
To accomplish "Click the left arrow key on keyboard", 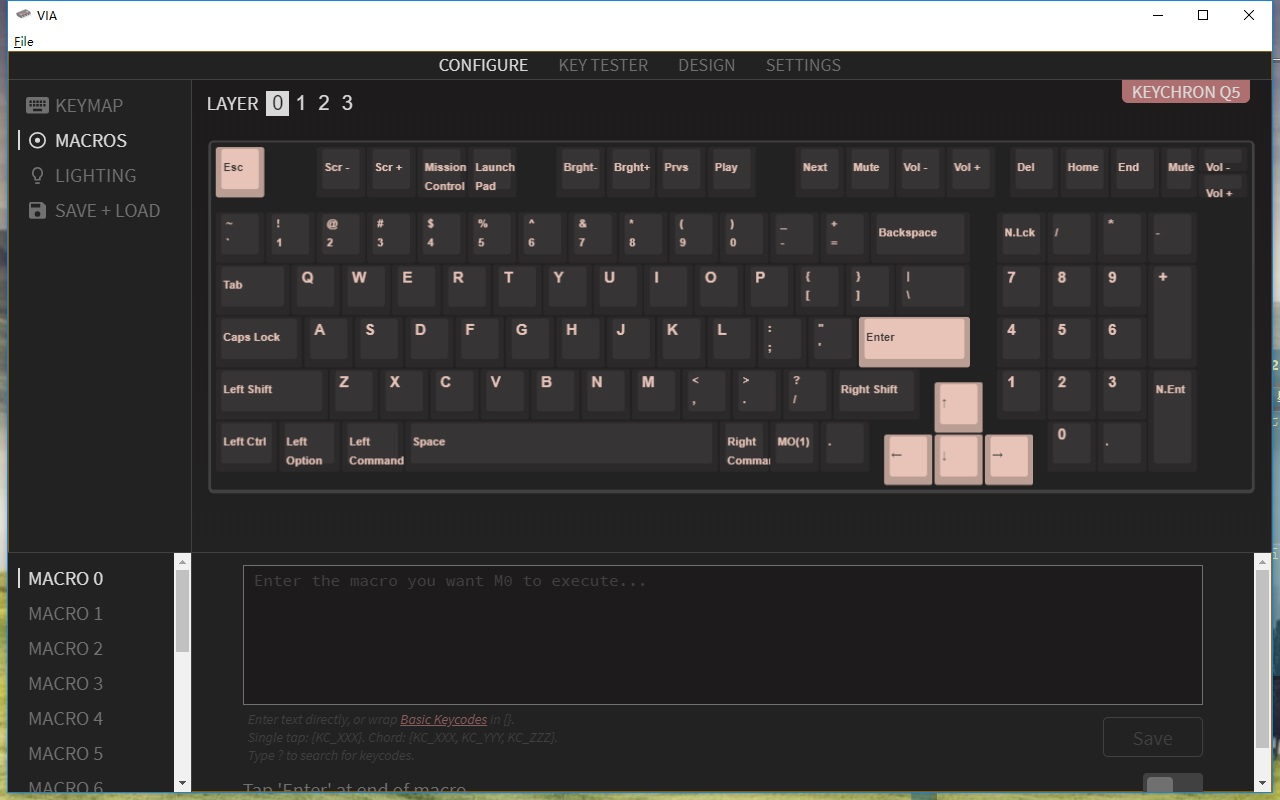I will (x=908, y=458).
